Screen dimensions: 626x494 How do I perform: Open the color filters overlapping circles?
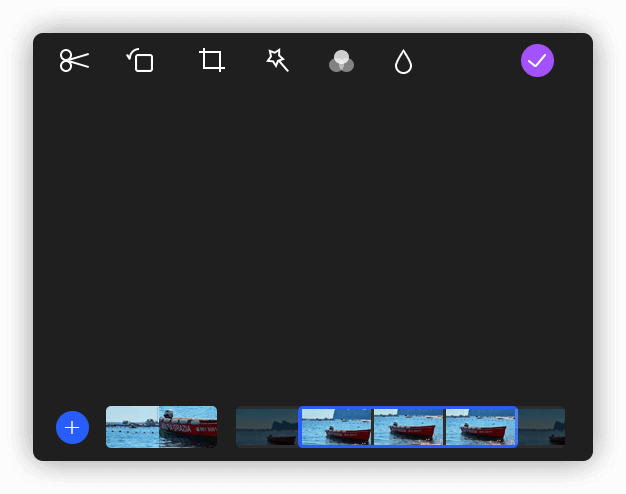coord(341,62)
